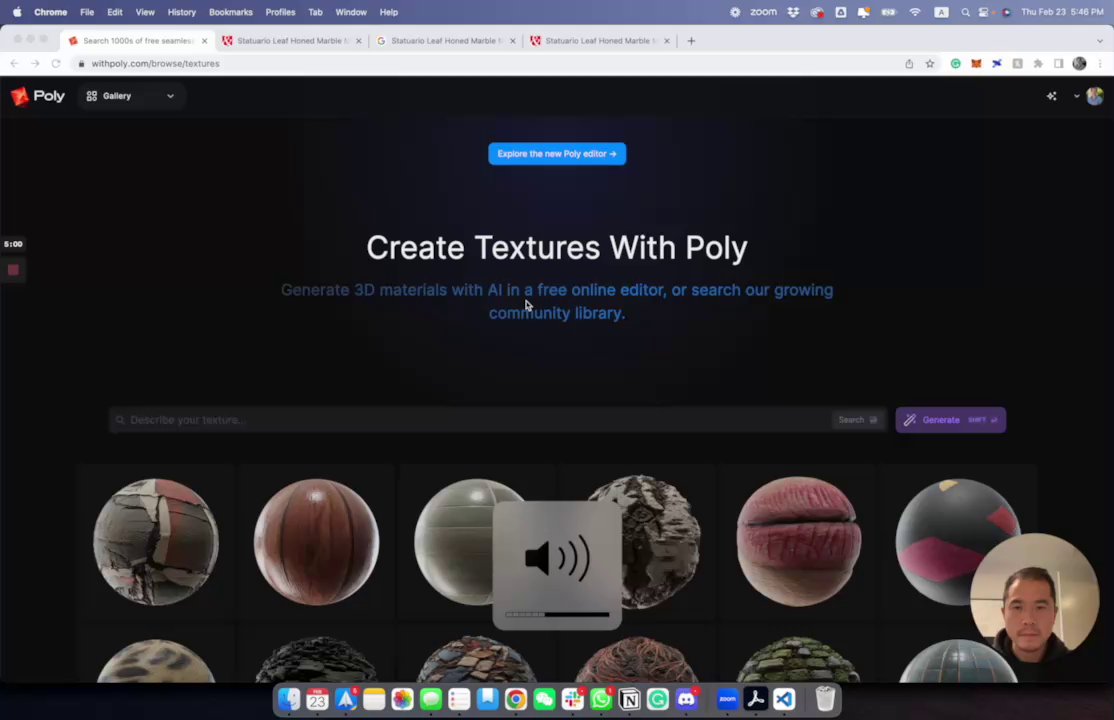Open Photos from the Dock

[402, 699]
